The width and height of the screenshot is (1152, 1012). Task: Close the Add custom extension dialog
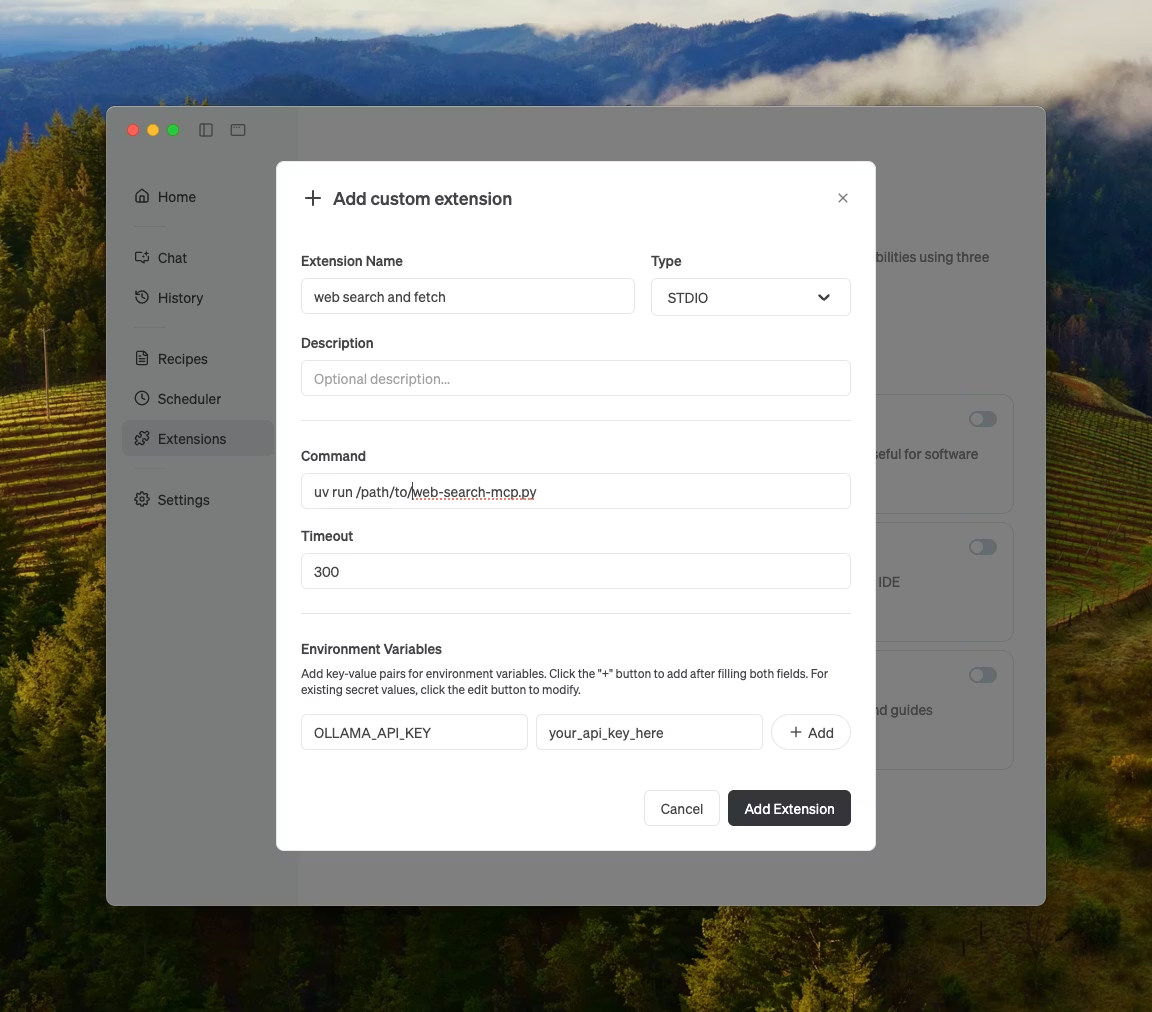(x=843, y=198)
